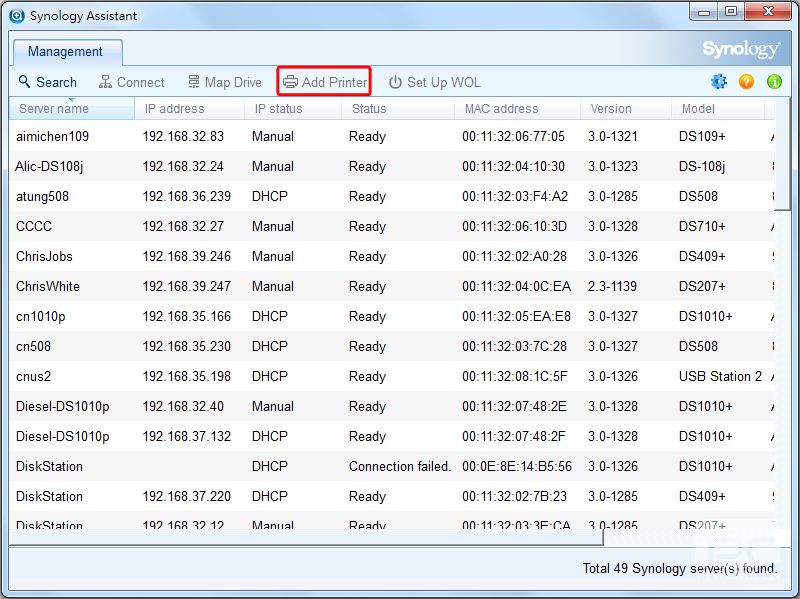
Task: Click the 'Total 49 Synology server(s) found.' status text
Action: (680, 568)
